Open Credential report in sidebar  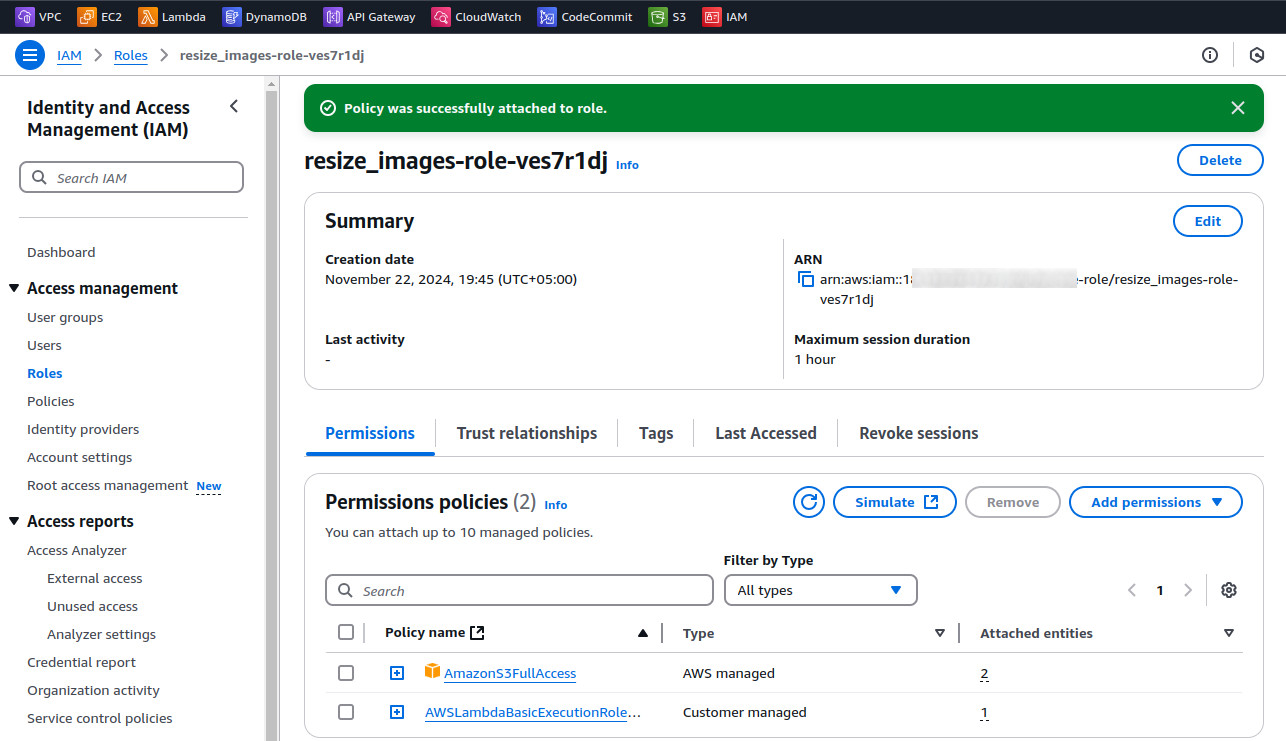point(81,662)
